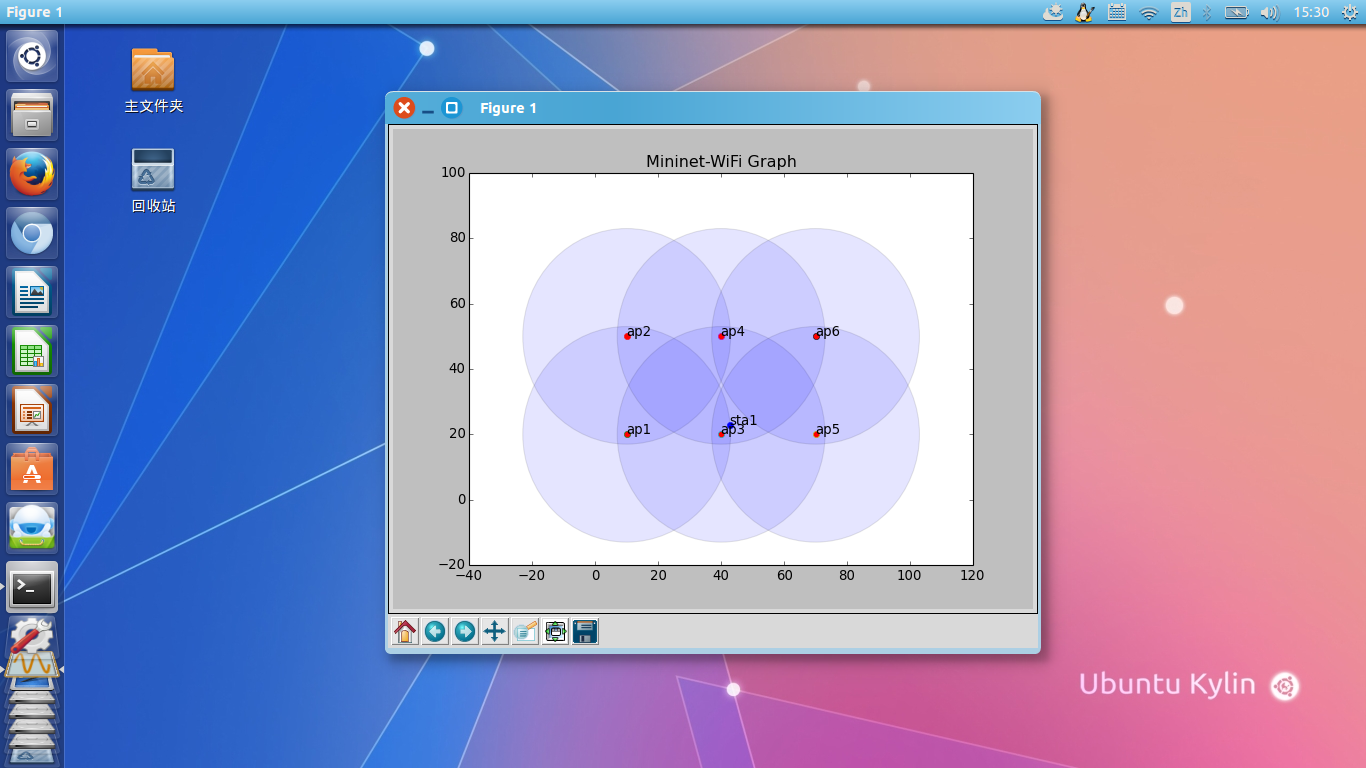Click the ap1 label in plot
The image size is (1366, 768).
[x=638, y=430]
